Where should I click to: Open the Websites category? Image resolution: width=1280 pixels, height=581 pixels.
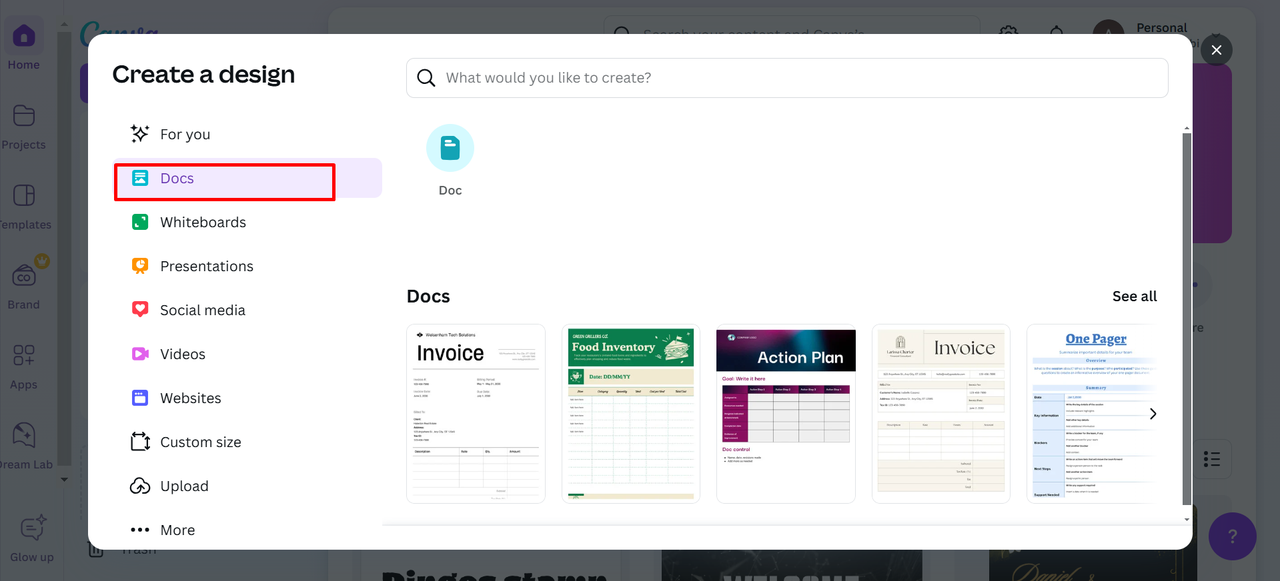click(x=248, y=398)
